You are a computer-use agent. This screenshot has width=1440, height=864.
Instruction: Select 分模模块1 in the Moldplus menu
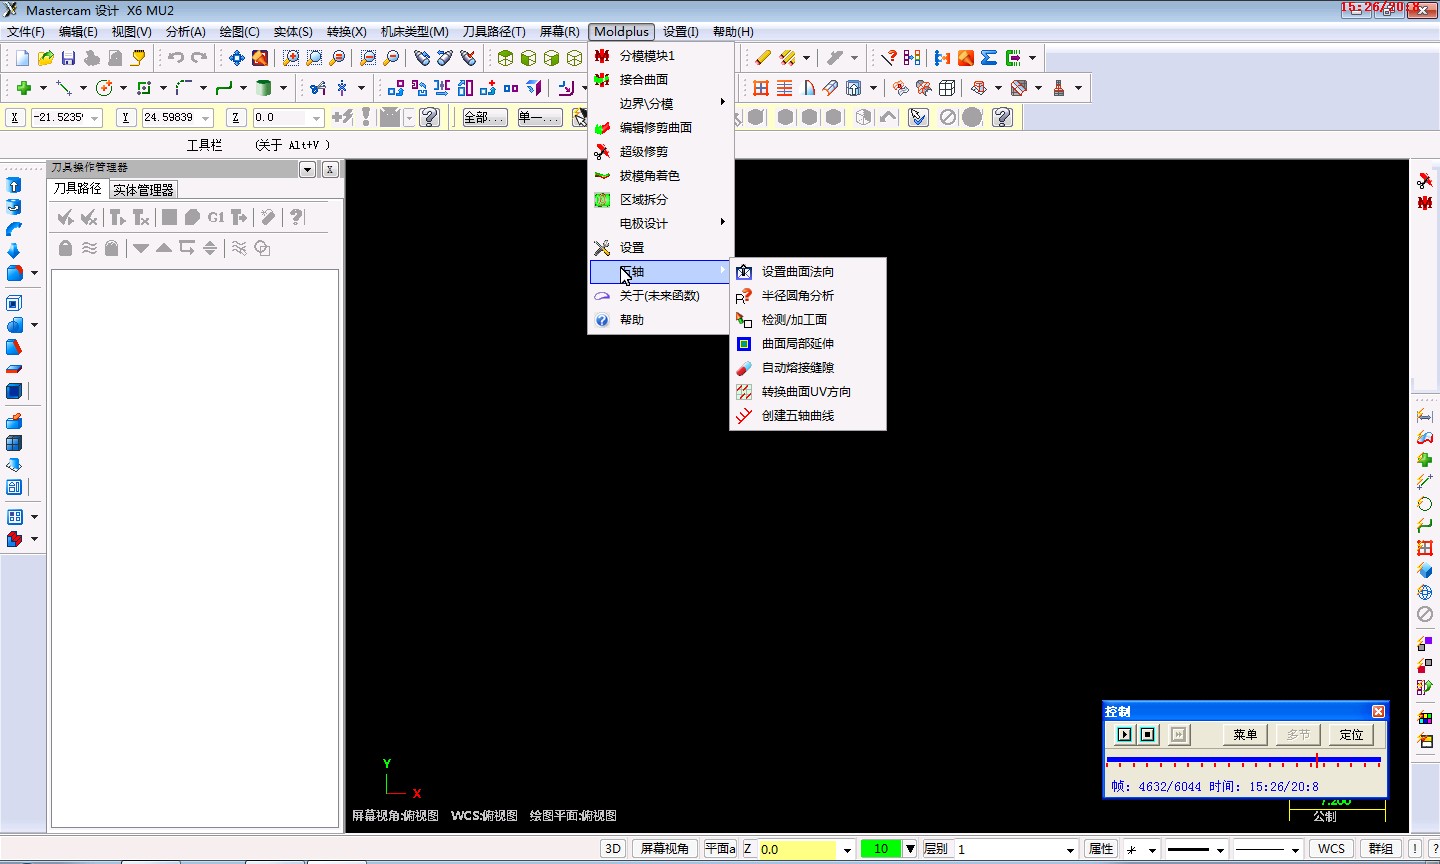pos(661,56)
